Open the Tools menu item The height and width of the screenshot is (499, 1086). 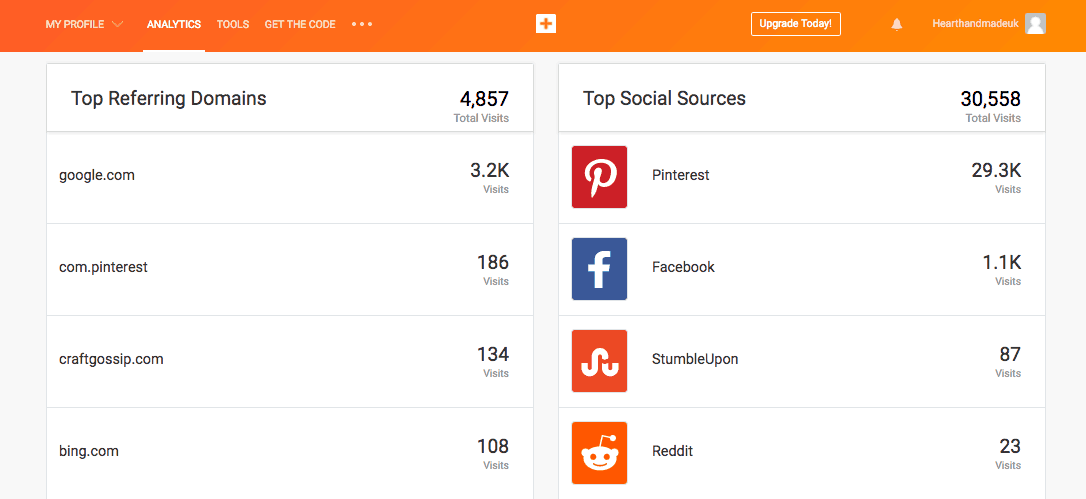pos(233,24)
